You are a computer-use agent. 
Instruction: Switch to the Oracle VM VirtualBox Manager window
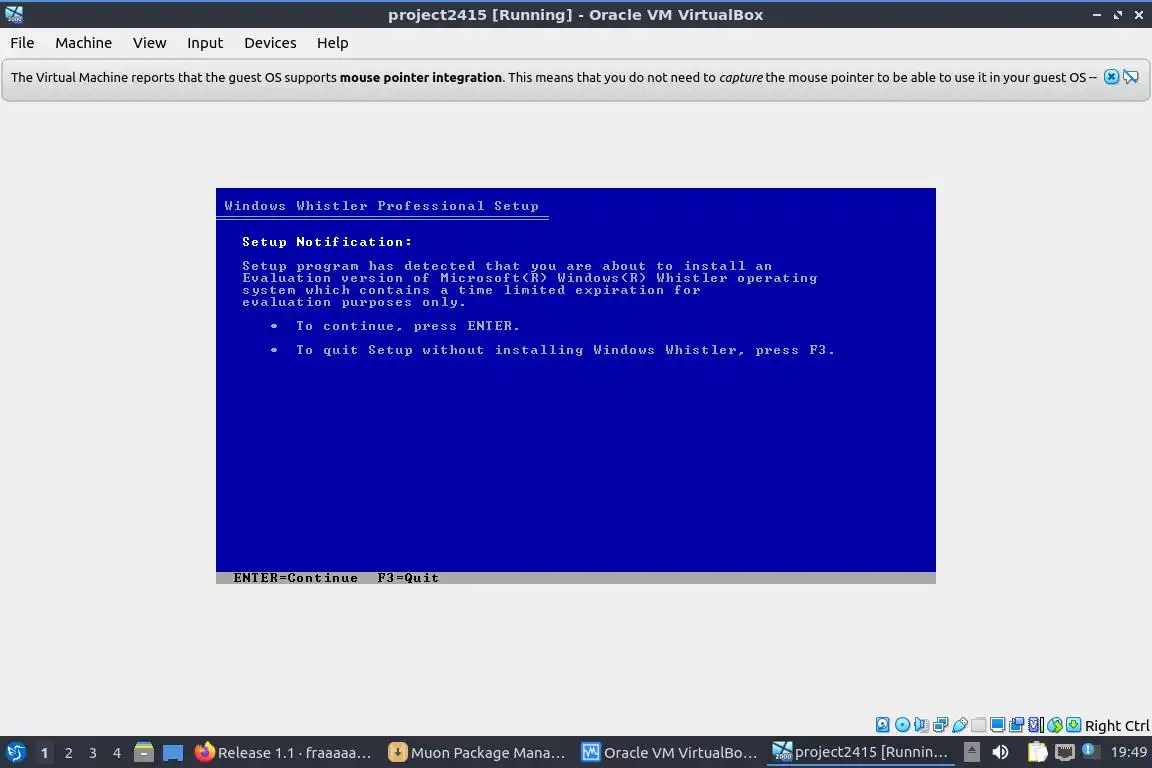coord(670,753)
